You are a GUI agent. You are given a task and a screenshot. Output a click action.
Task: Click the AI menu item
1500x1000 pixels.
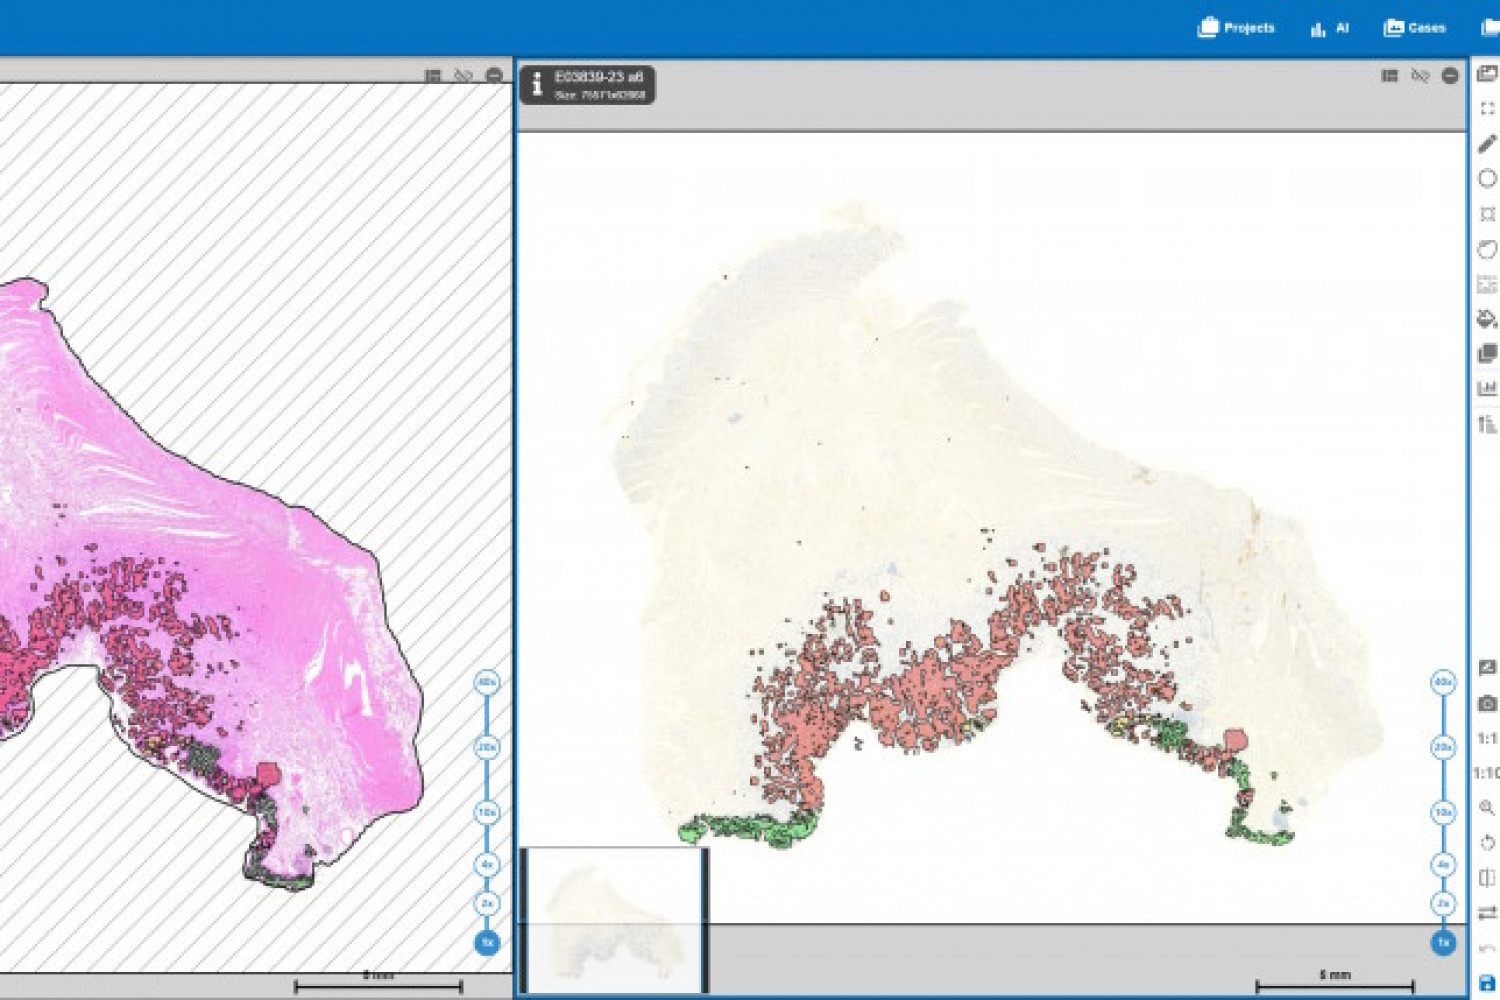point(1330,28)
